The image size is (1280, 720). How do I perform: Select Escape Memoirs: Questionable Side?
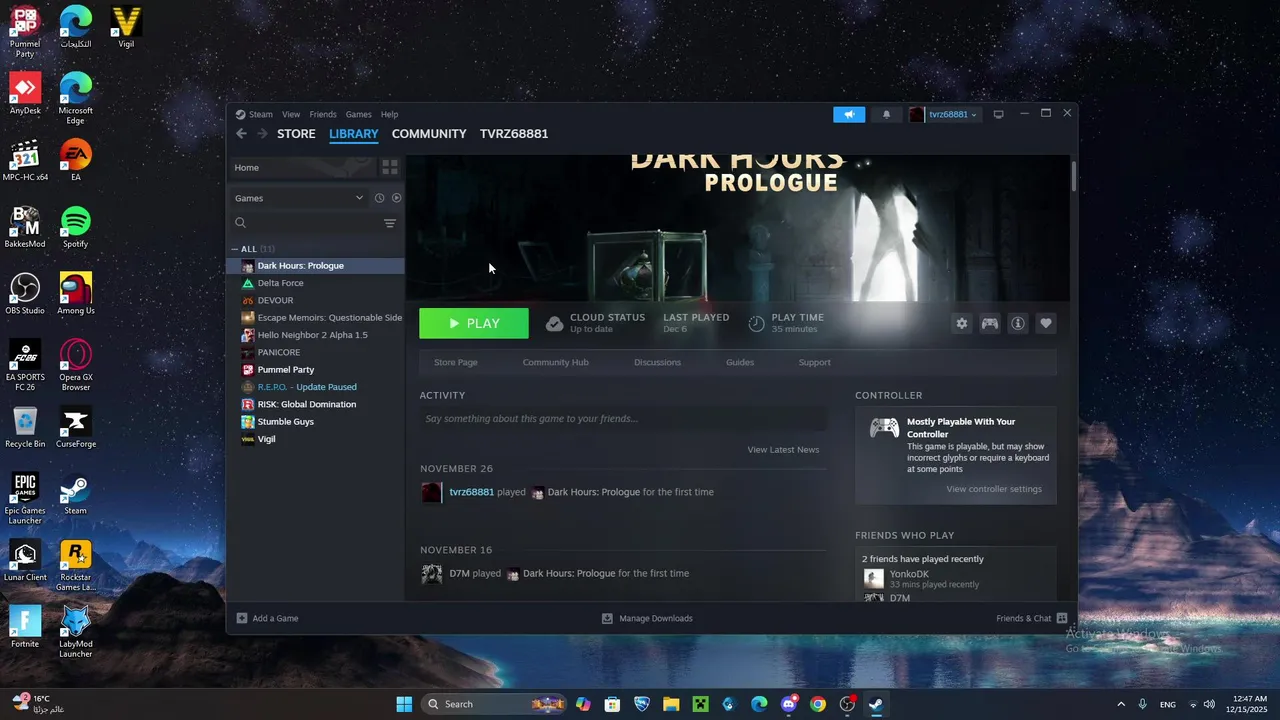click(316, 318)
